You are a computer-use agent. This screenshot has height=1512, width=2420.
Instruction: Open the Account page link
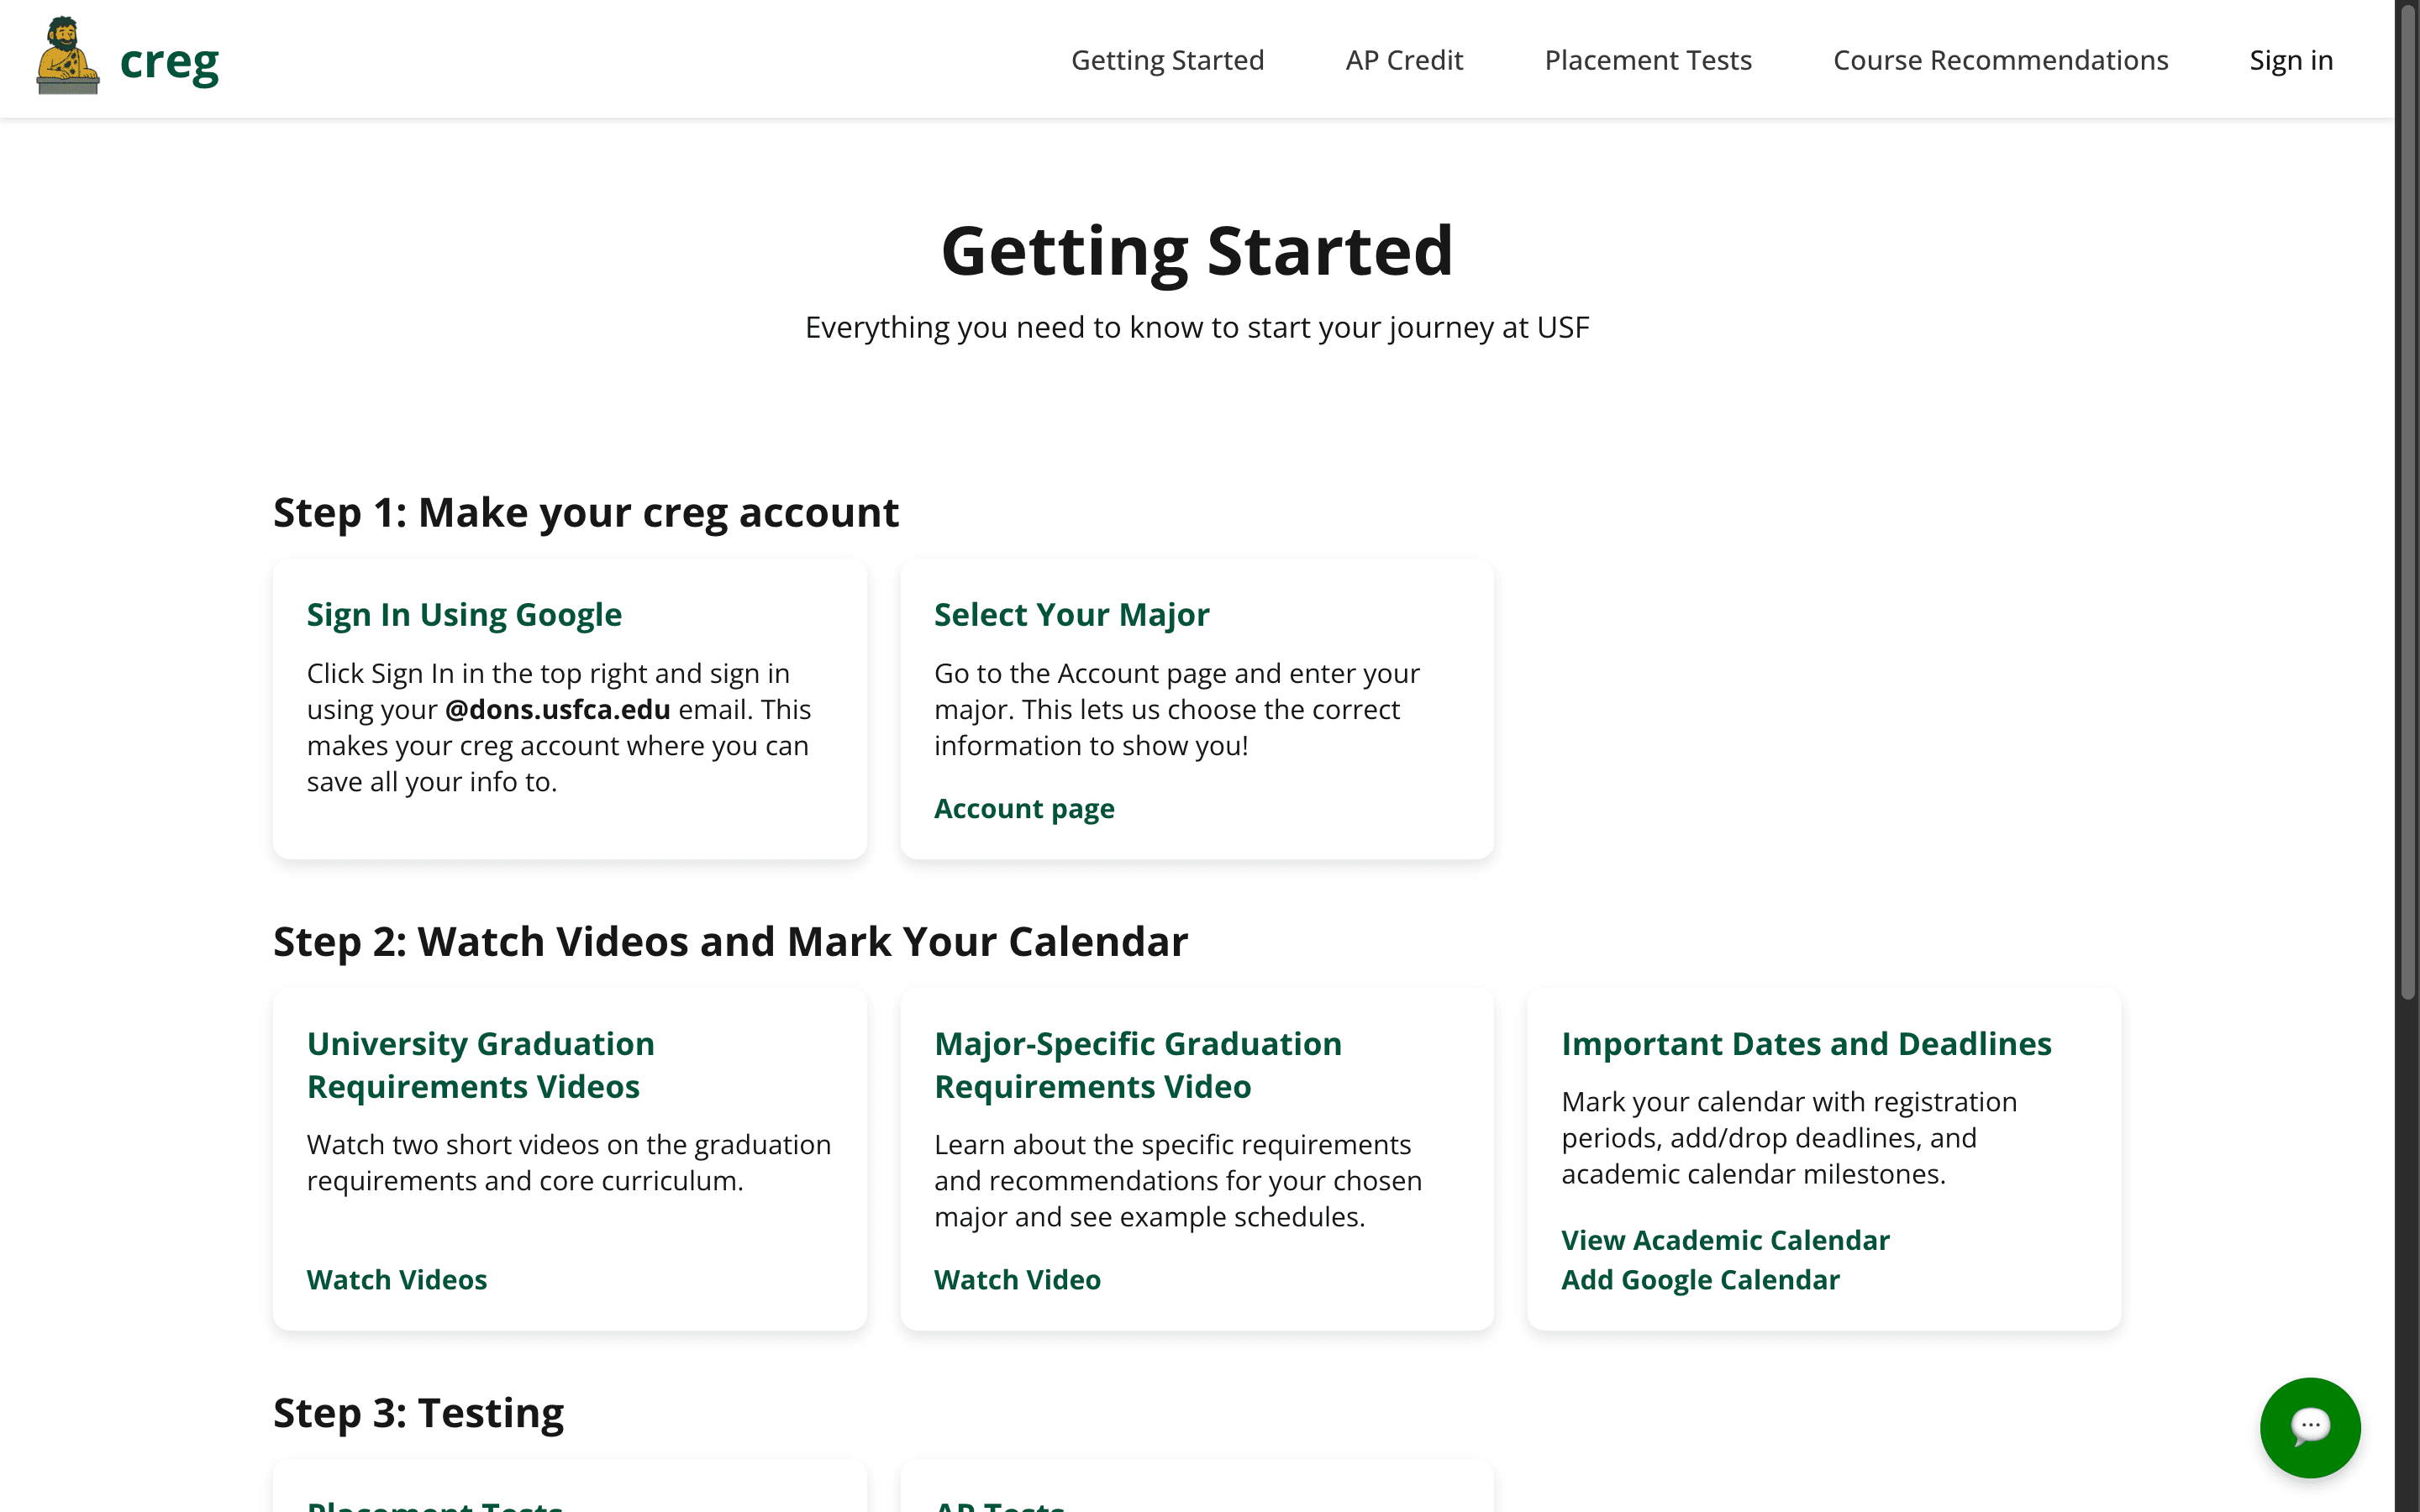[1024, 808]
